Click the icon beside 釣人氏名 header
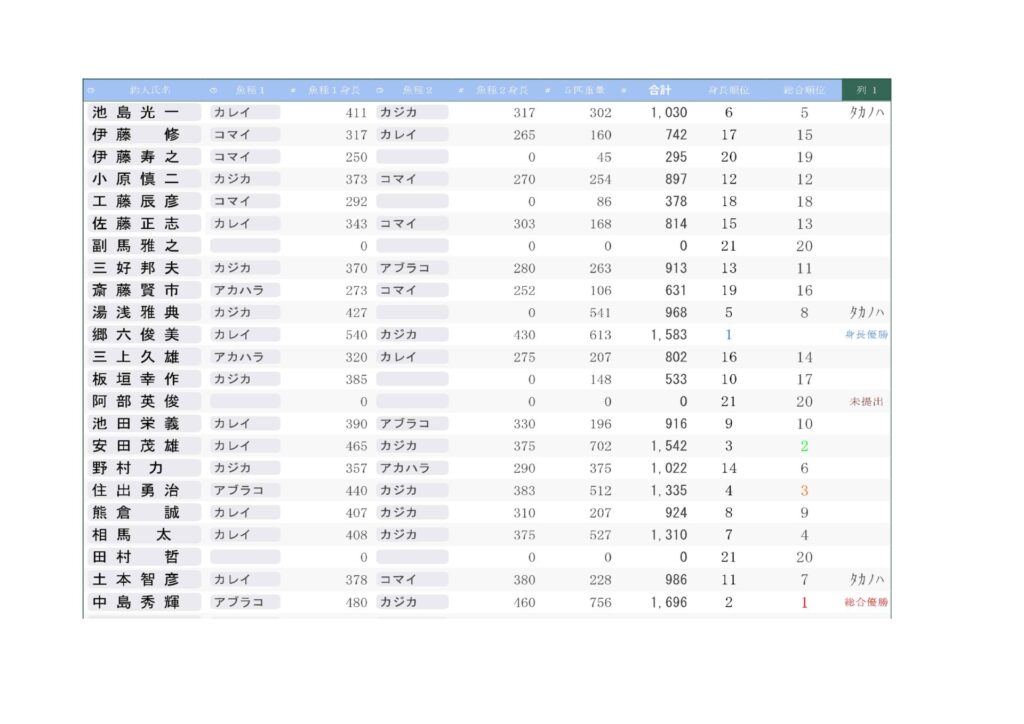The height and width of the screenshot is (724, 1024). tap(91, 91)
